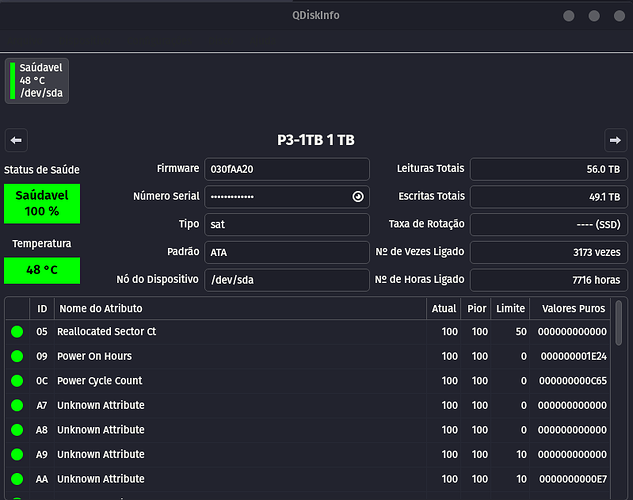This screenshot has width=633, height=500.
Task: Click the green status dot for Reallocated Sector Ct
Action: pyautogui.click(x=17, y=332)
